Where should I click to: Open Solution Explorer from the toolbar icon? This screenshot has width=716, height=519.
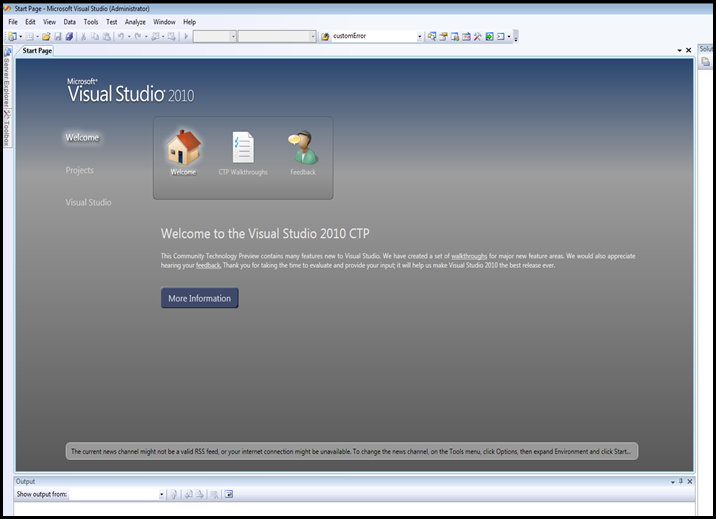(432, 36)
